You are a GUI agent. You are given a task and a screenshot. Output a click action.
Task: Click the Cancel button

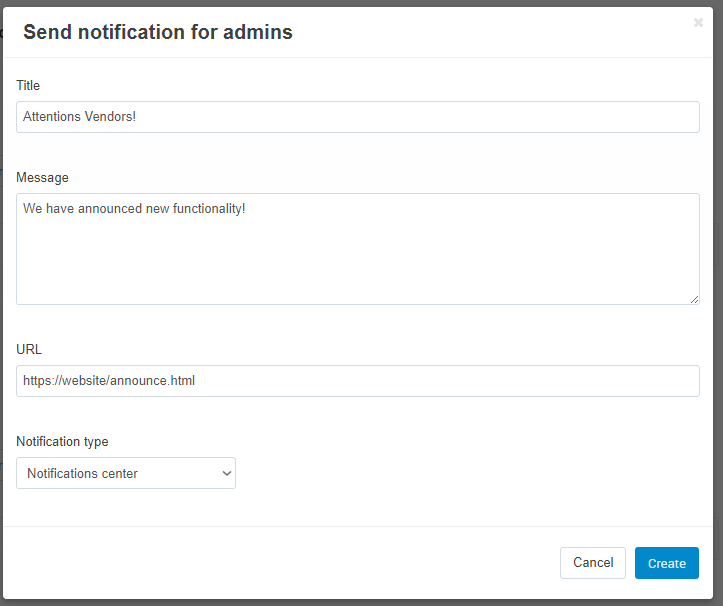593,563
